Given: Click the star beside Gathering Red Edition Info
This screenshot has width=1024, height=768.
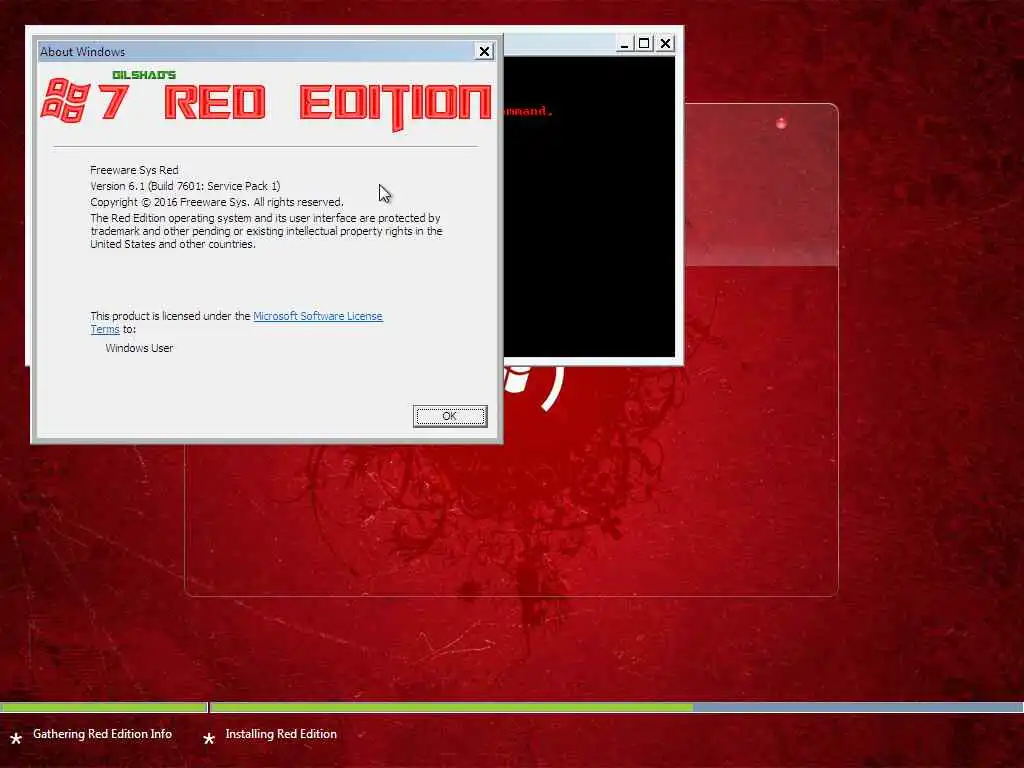Looking at the screenshot, I should pyautogui.click(x=16, y=739).
